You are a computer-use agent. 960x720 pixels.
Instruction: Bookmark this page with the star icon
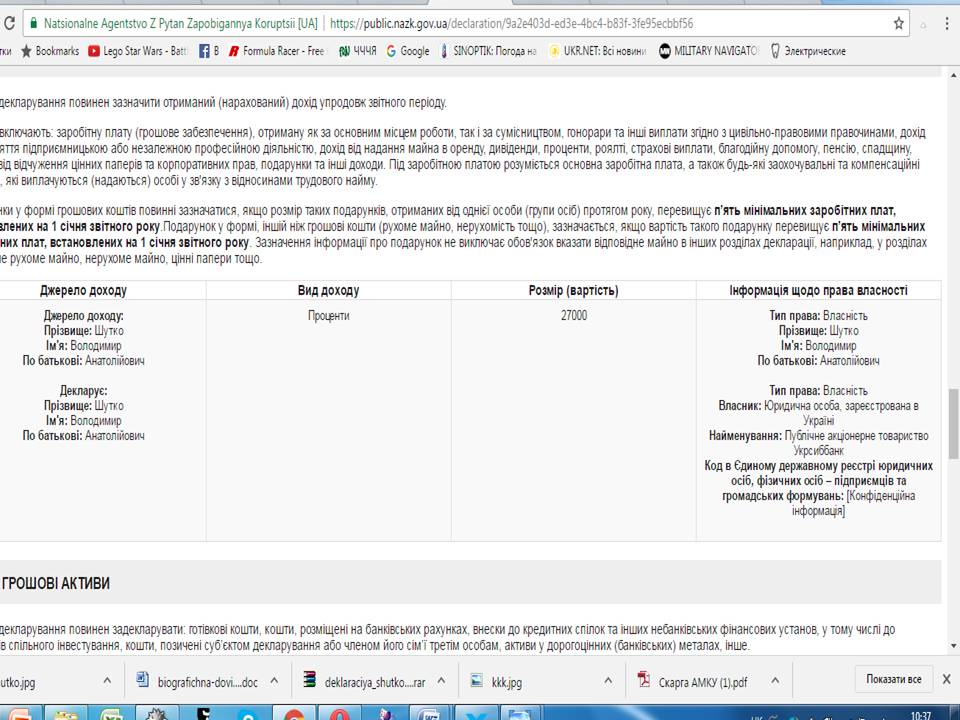(x=898, y=24)
